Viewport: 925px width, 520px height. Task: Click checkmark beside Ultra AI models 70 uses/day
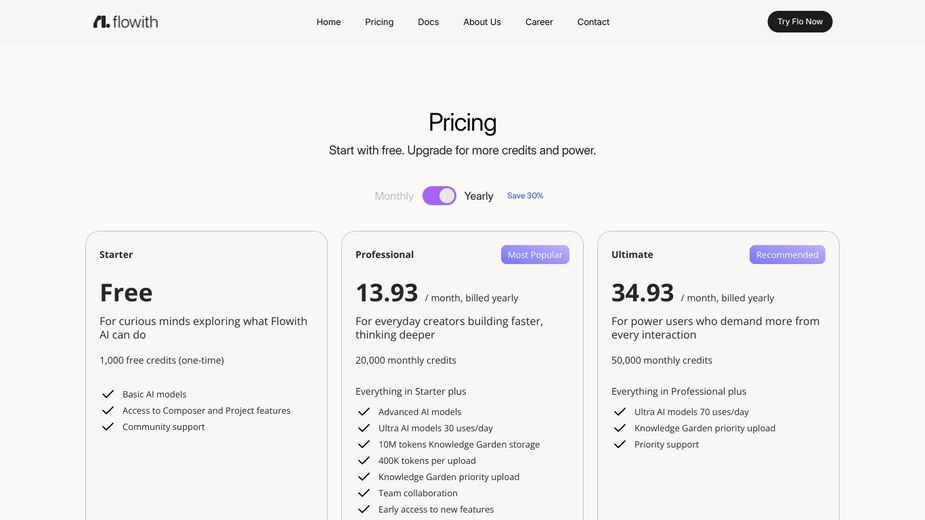tap(619, 411)
